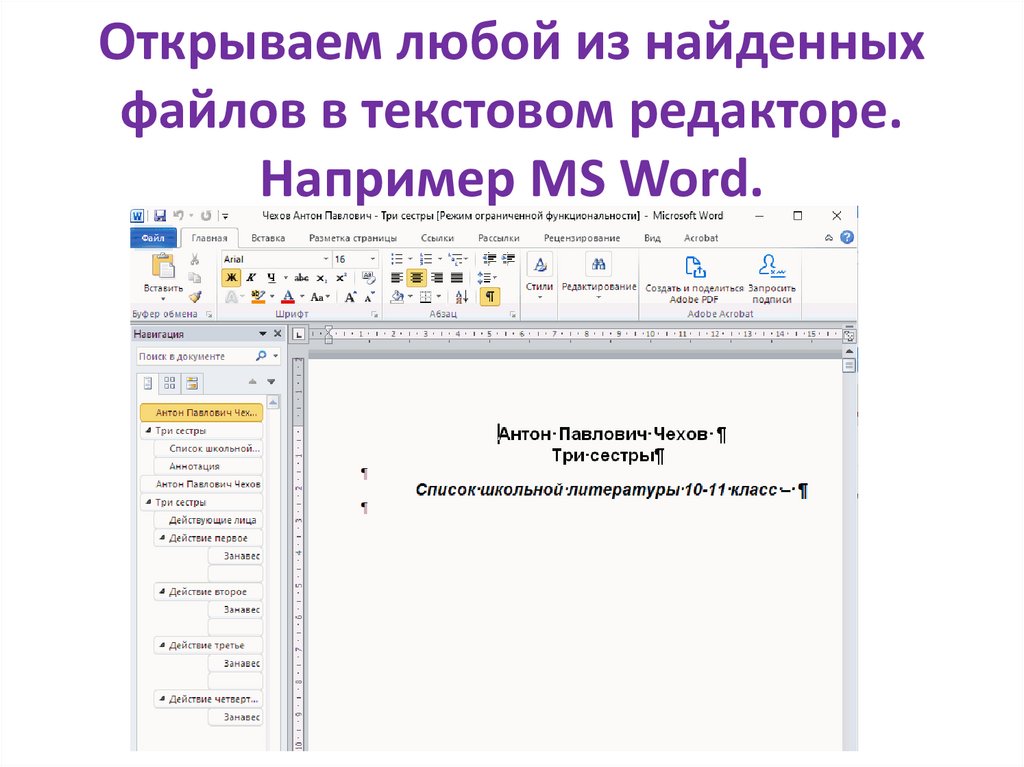Open the Change Case Aa dropdown

319,297
